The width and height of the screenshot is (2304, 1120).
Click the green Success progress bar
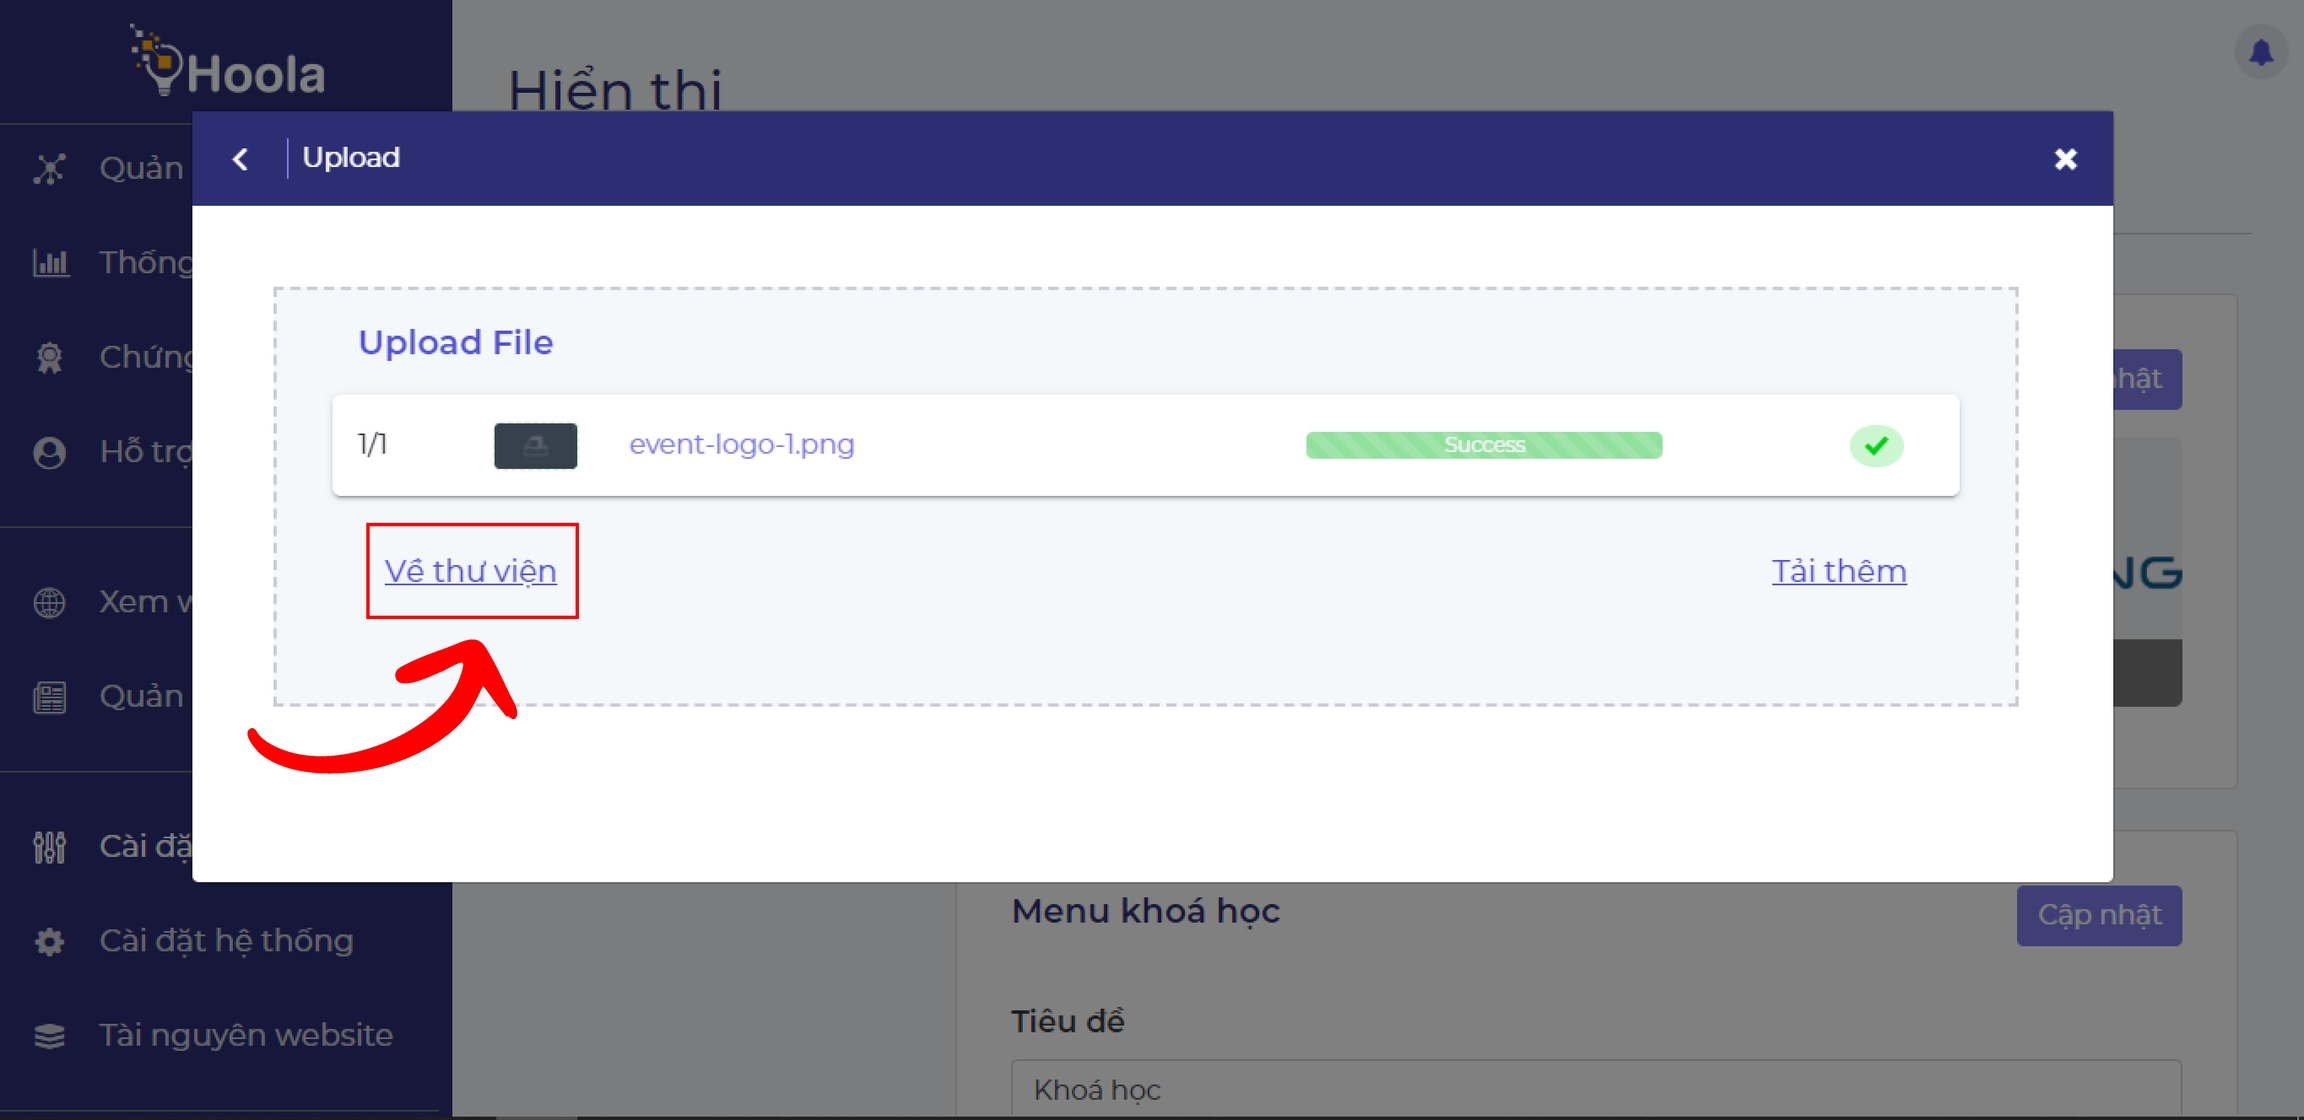pos(1483,445)
